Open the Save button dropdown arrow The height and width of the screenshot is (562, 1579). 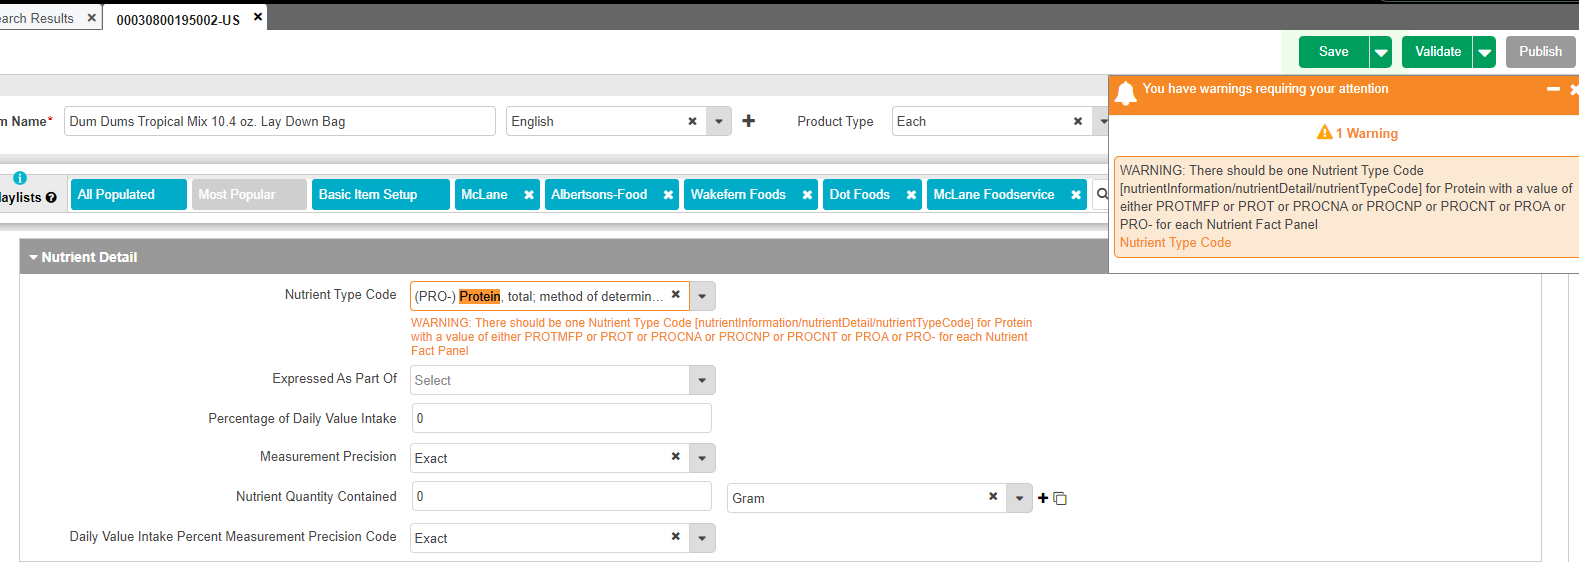click(x=1381, y=52)
